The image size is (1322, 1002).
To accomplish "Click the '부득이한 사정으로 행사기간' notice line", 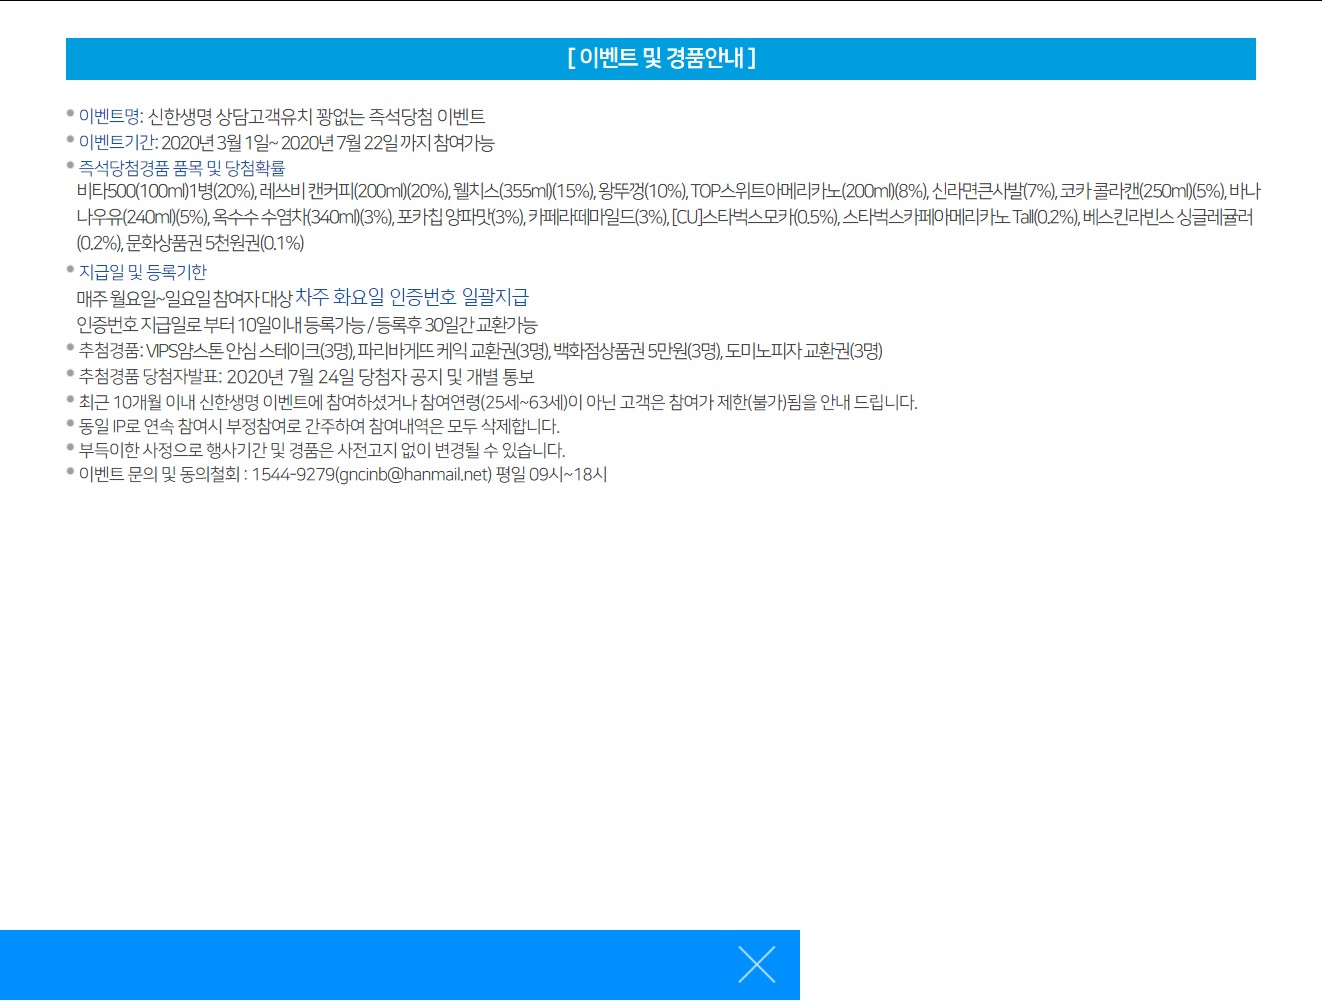I will tap(322, 450).
